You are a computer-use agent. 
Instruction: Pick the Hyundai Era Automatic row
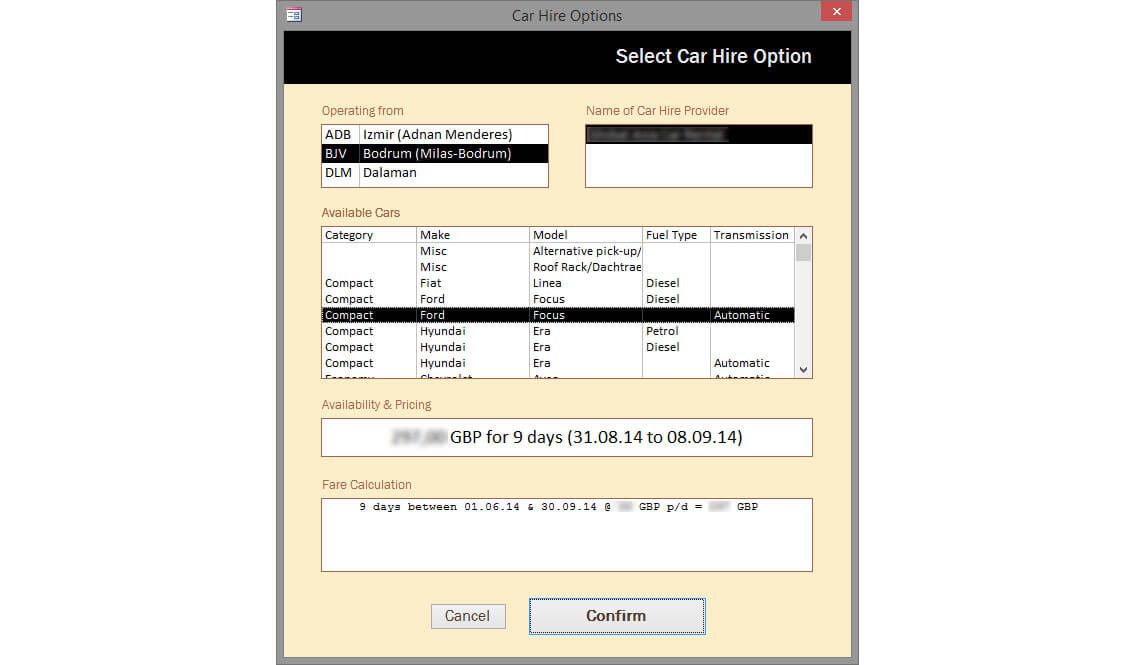(557, 363)
